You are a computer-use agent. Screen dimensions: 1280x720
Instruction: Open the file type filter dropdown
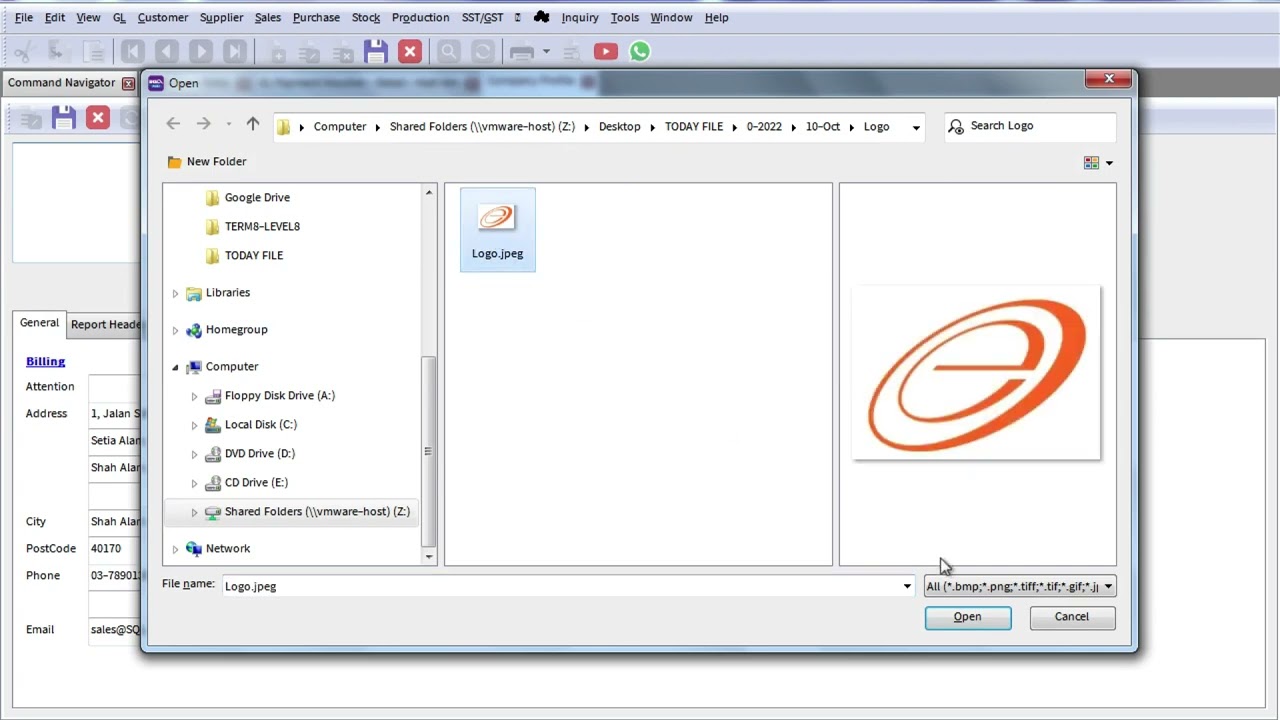coord(1108,587)
